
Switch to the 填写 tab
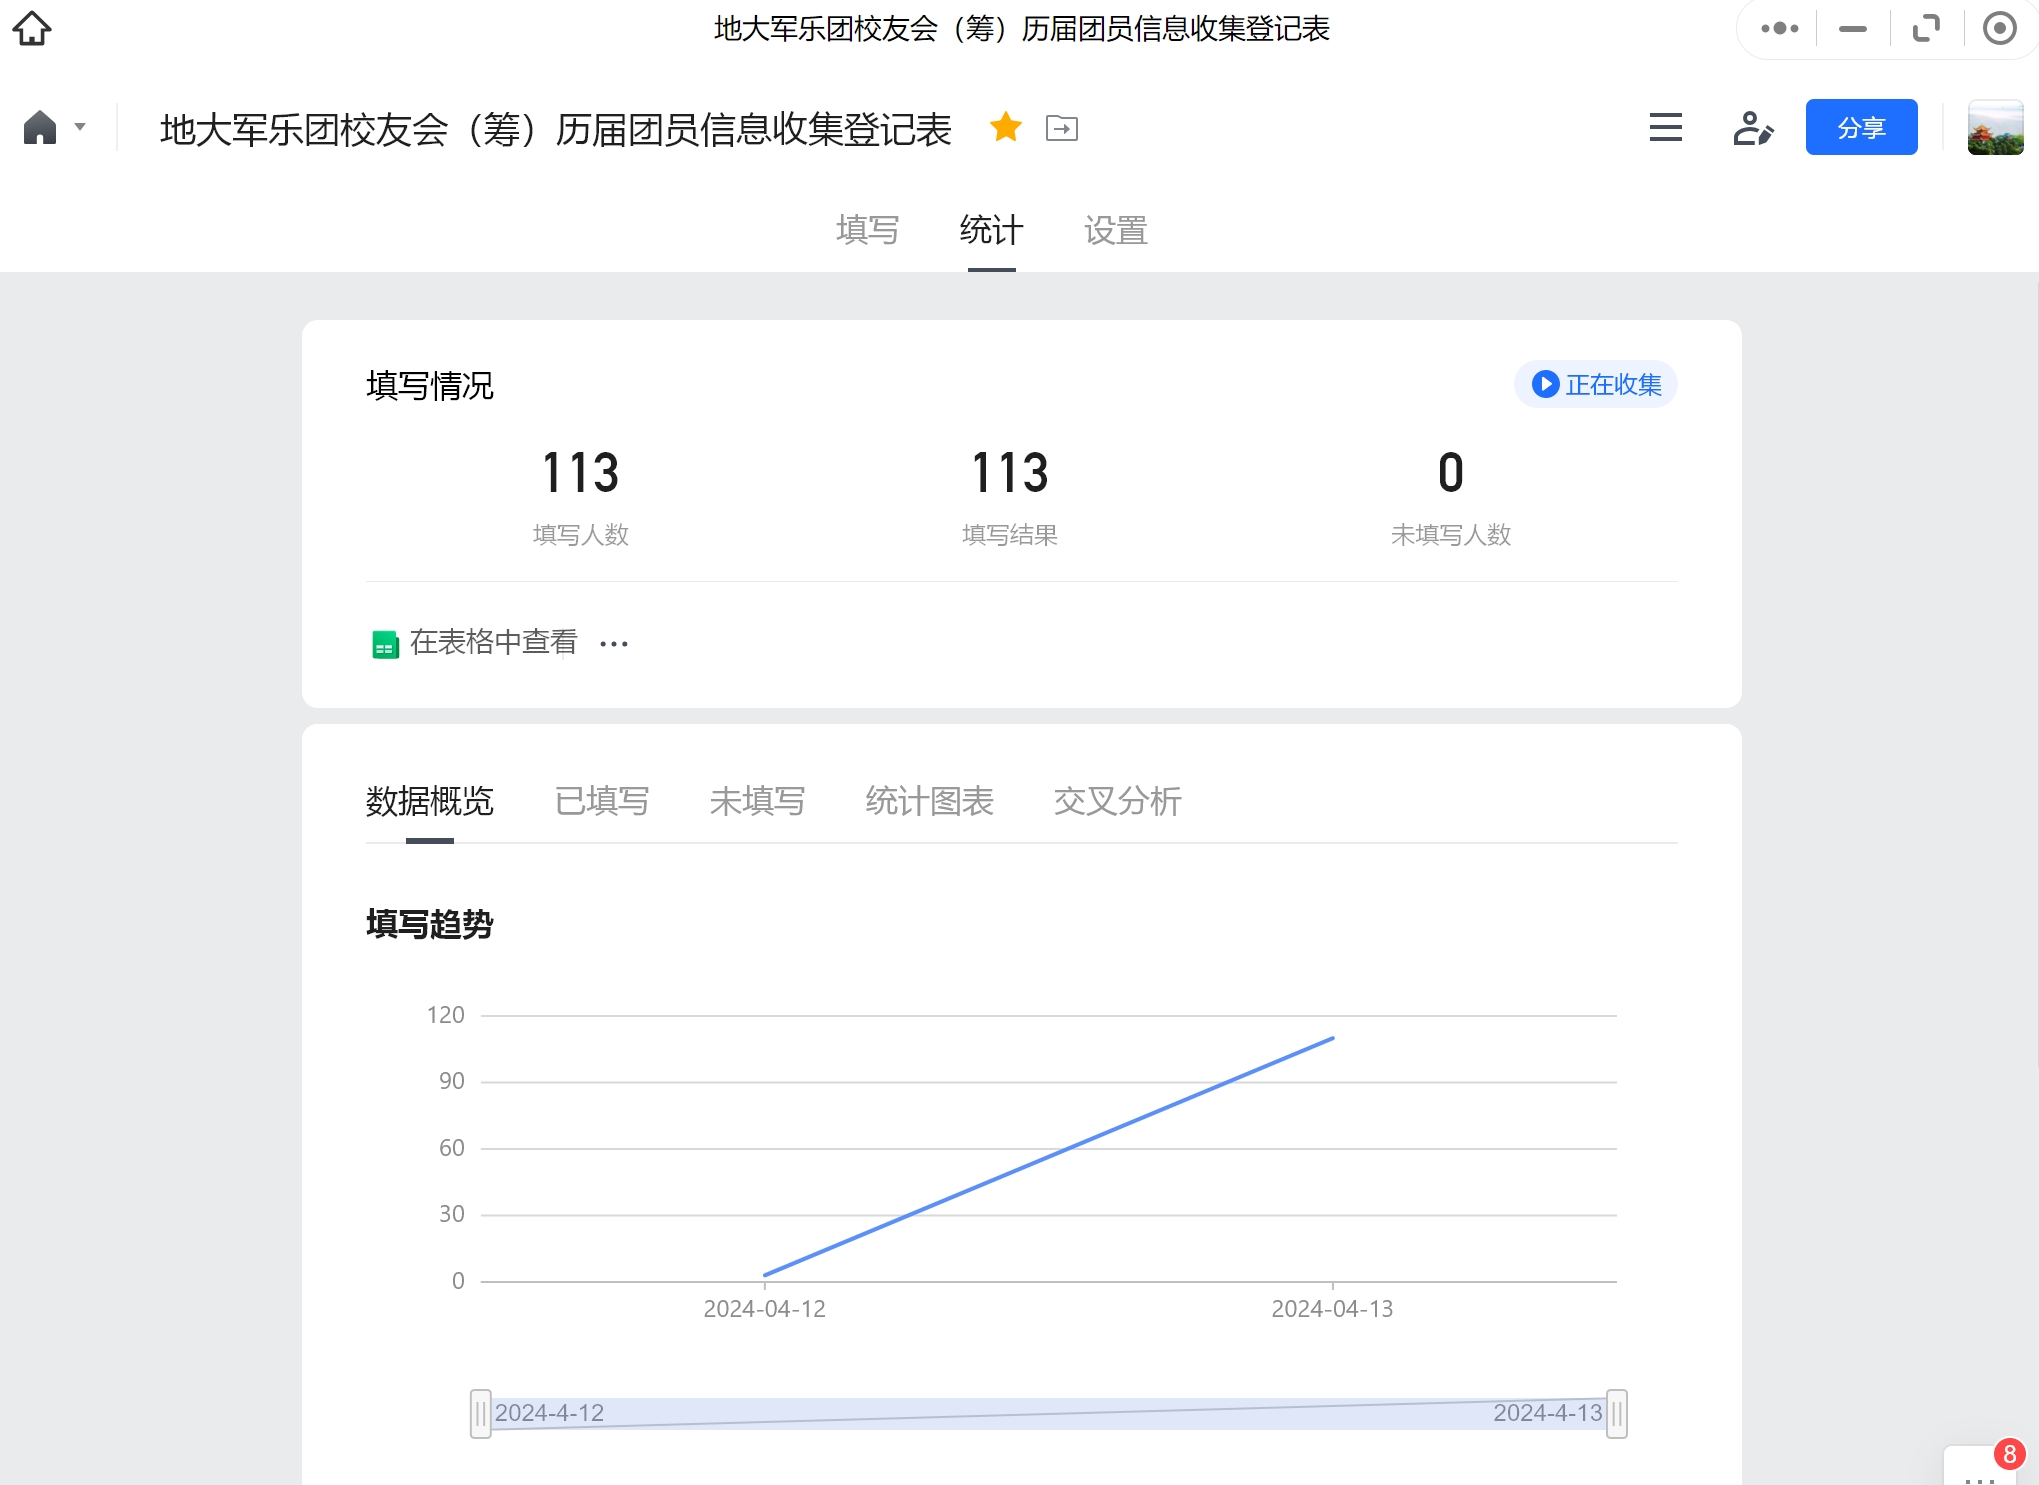867,231
